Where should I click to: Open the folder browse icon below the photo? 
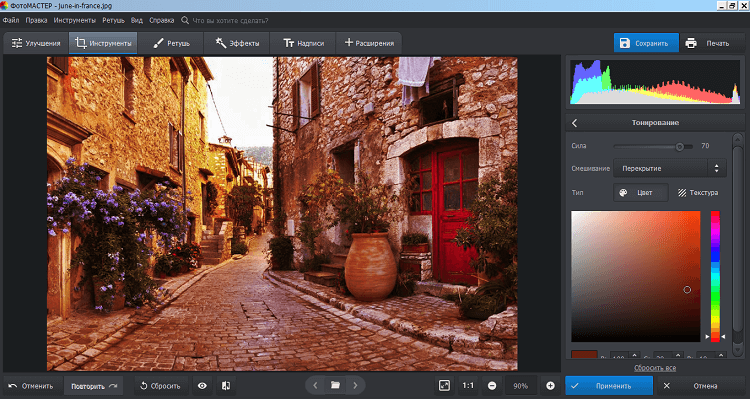tap(336, 385)
